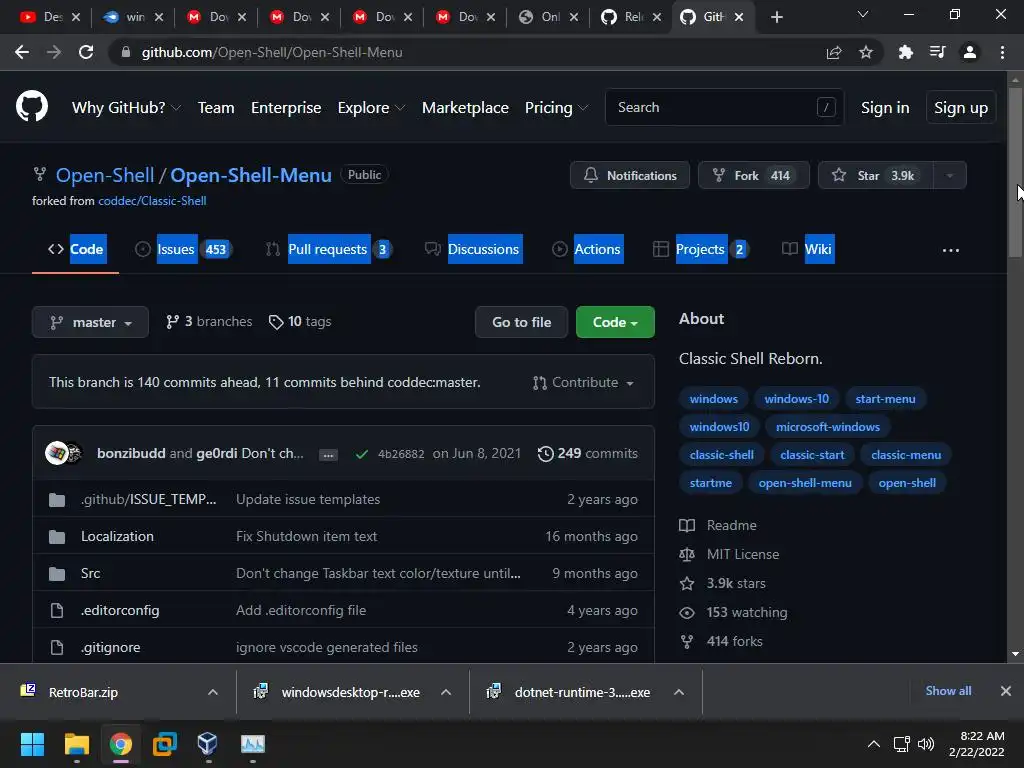Open the Chrome profile avatar icon
The width and height of the screenshot is (1024, 768).
point(970,52)
